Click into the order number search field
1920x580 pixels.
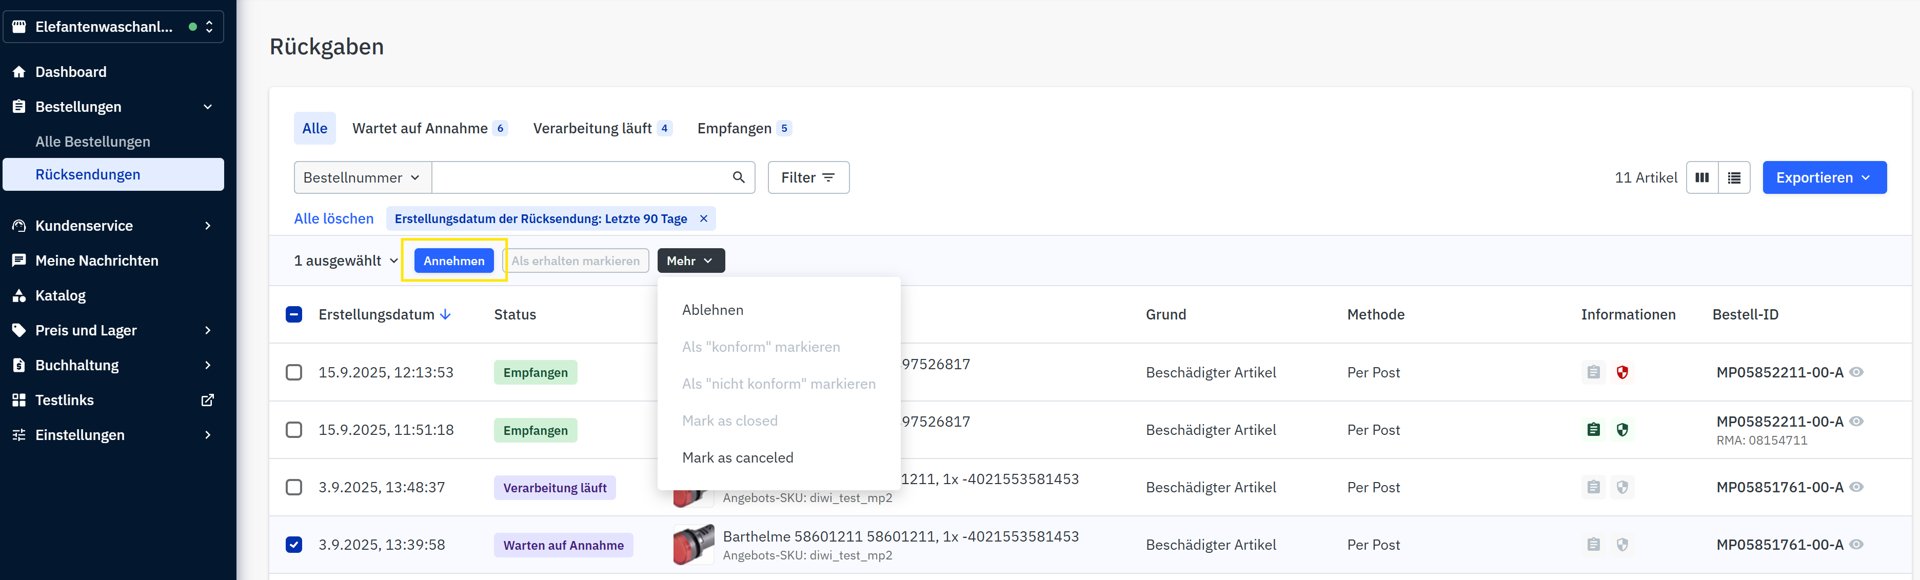point(580,177)
